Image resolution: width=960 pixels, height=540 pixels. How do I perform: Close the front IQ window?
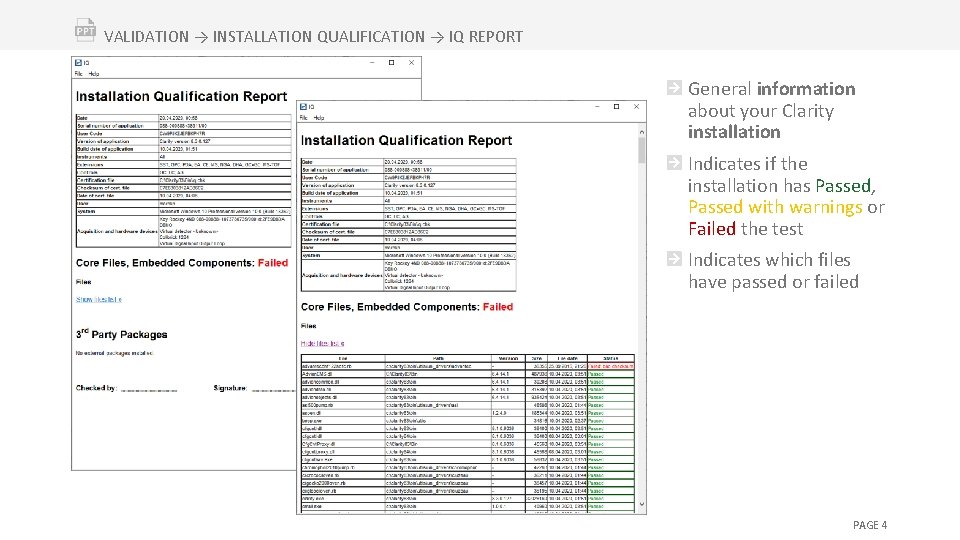pyautogui.click(x=637, y=107)
